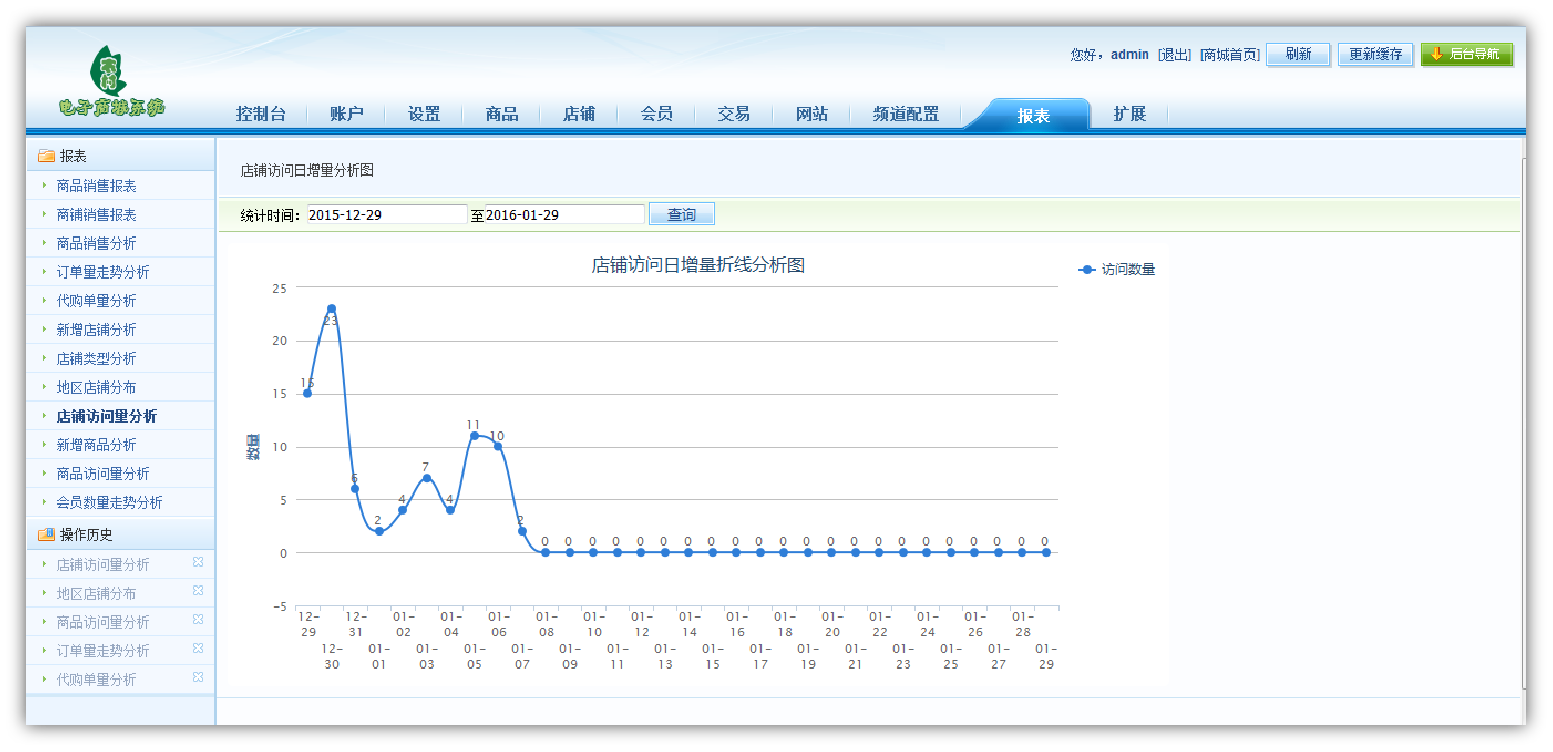Switch to the 商品 top navigation tab
The height and width of the screenshot is (752, 1553).
[501, 114]
